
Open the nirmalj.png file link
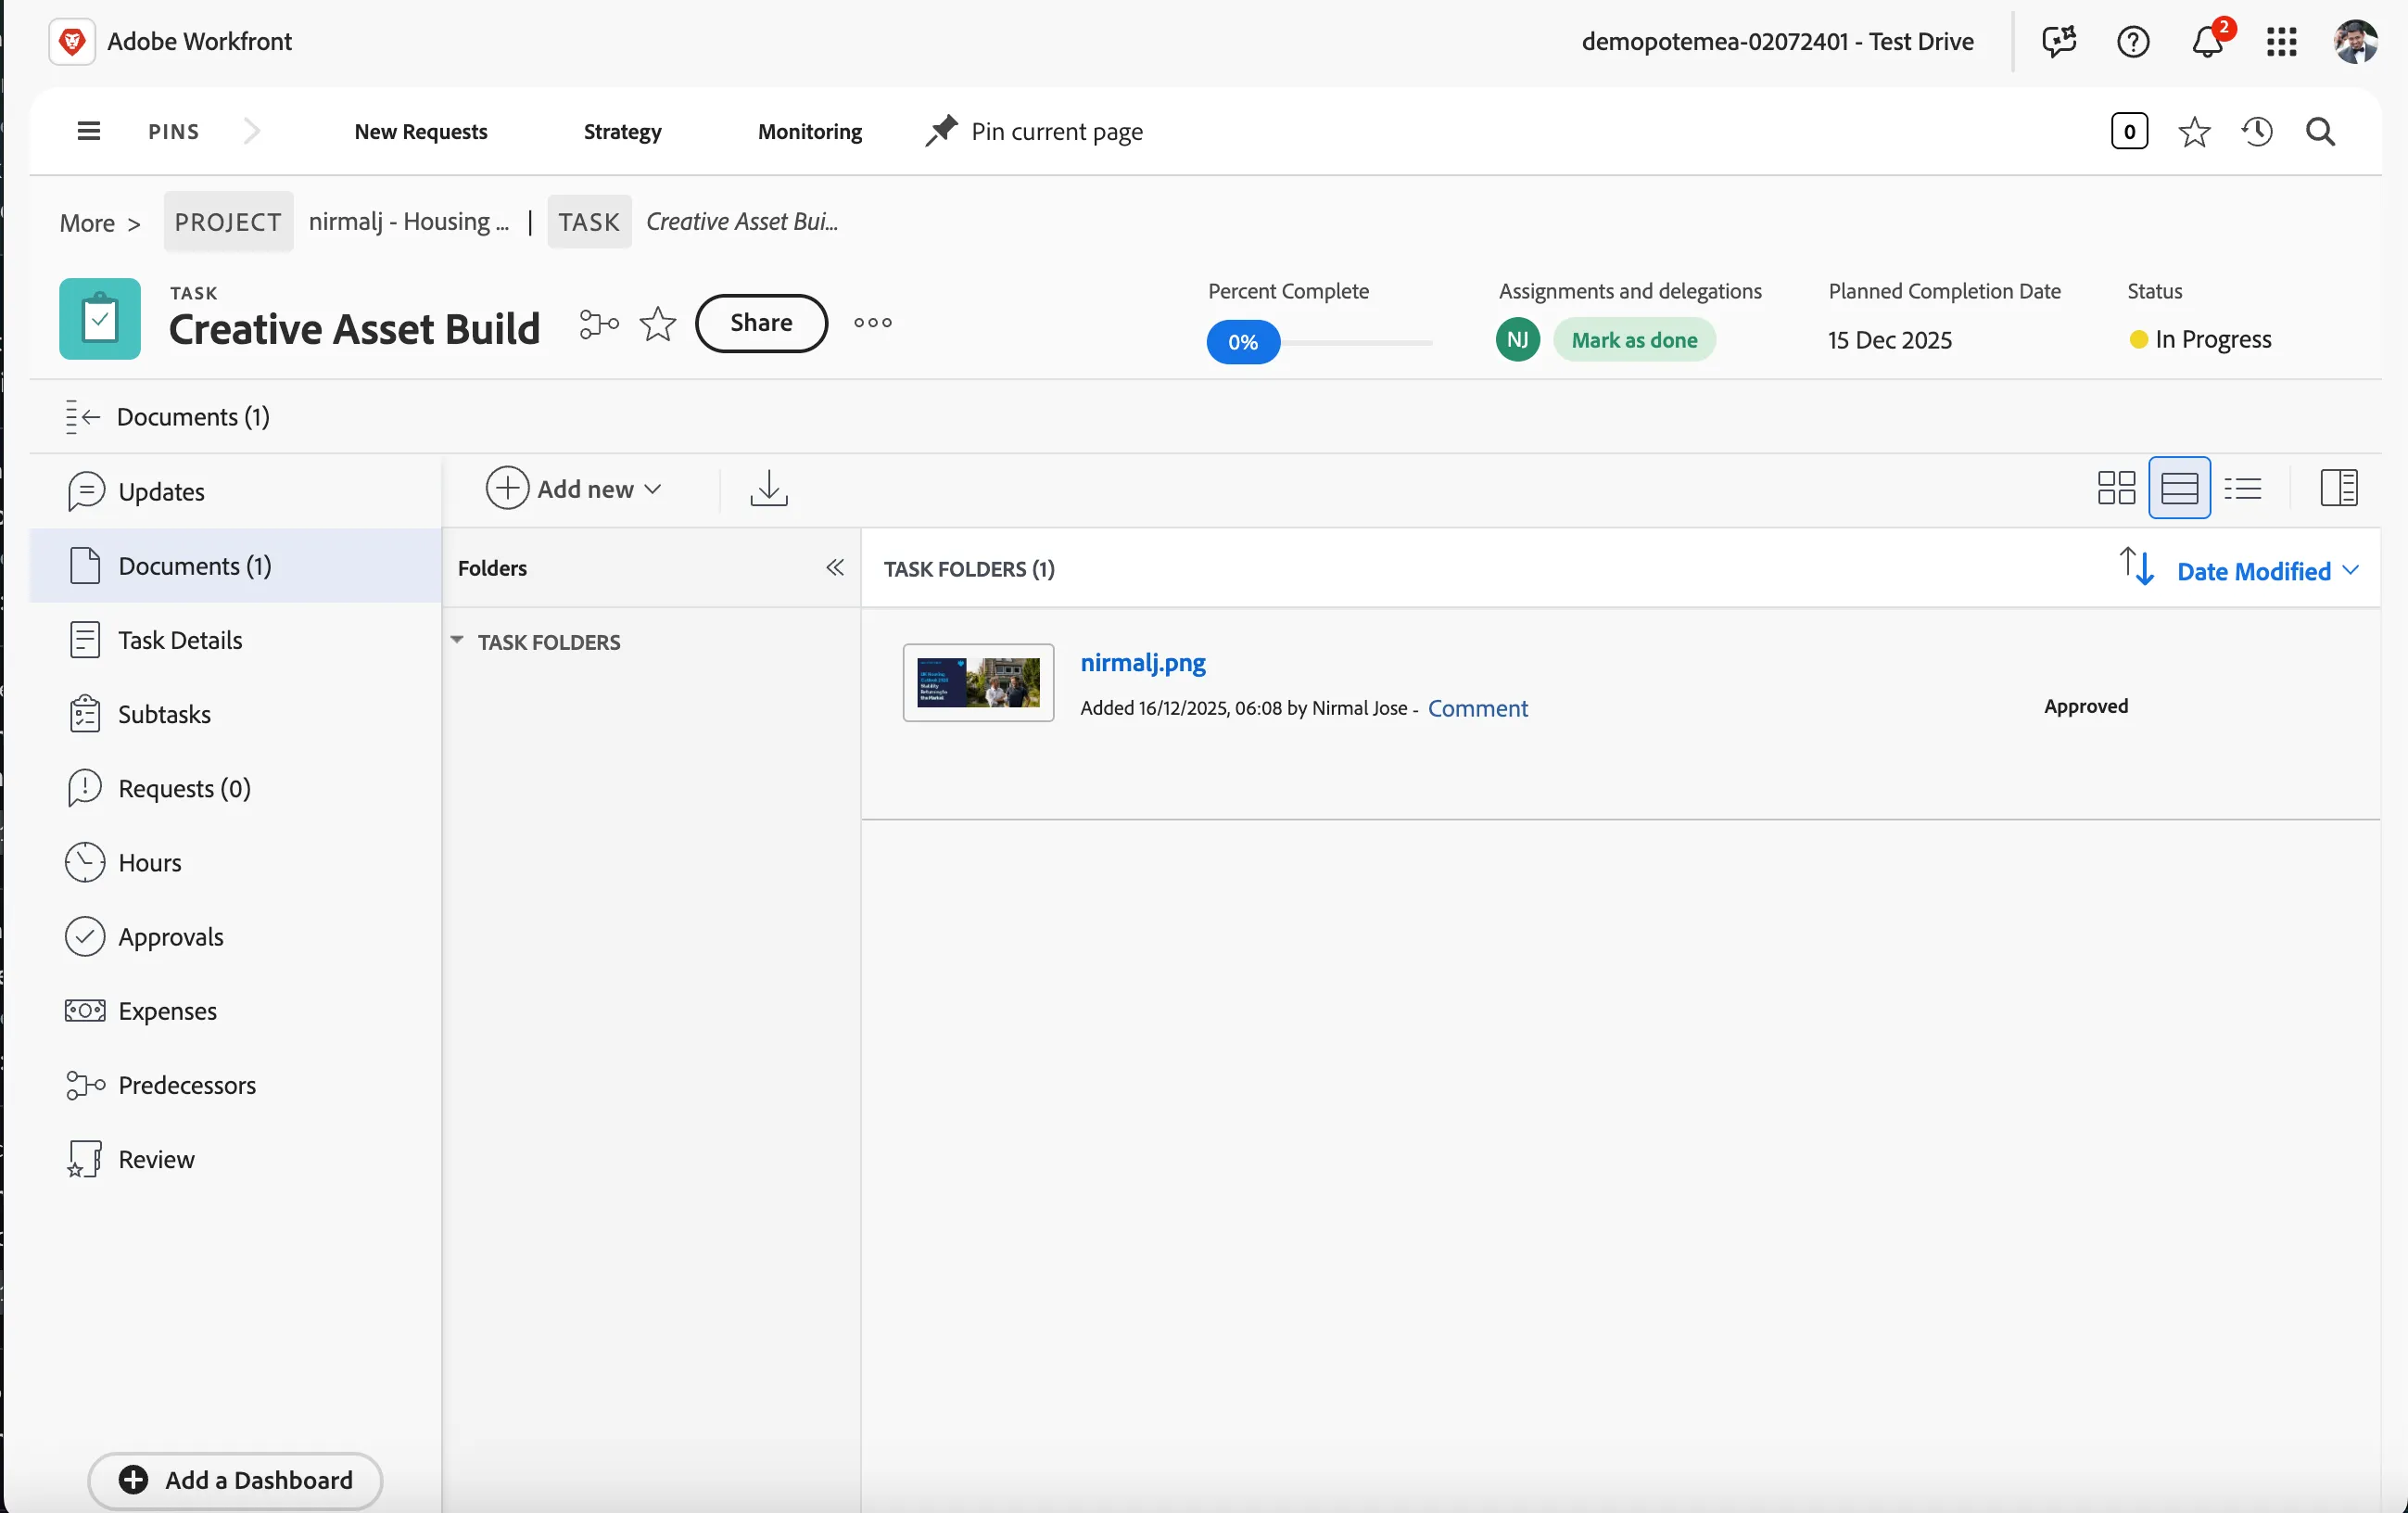(x=1142, y=663)
